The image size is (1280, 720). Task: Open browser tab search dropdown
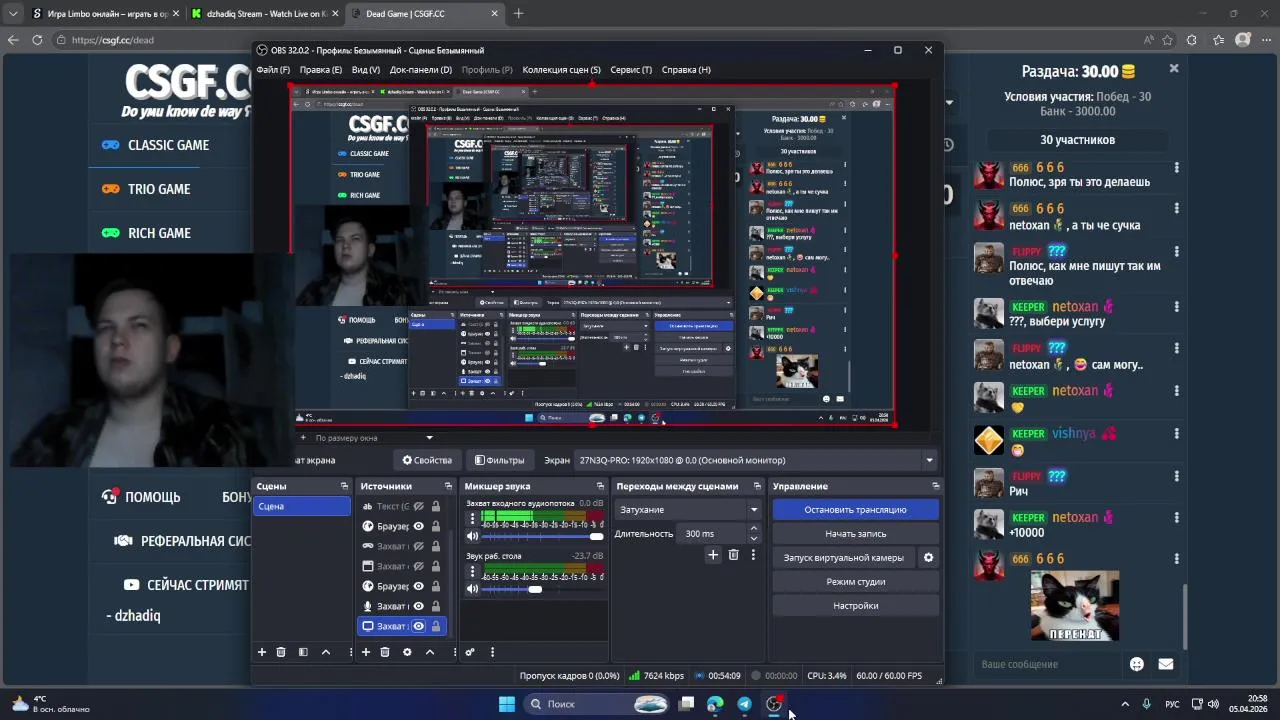pyautogui.click(x=13, y=14)
